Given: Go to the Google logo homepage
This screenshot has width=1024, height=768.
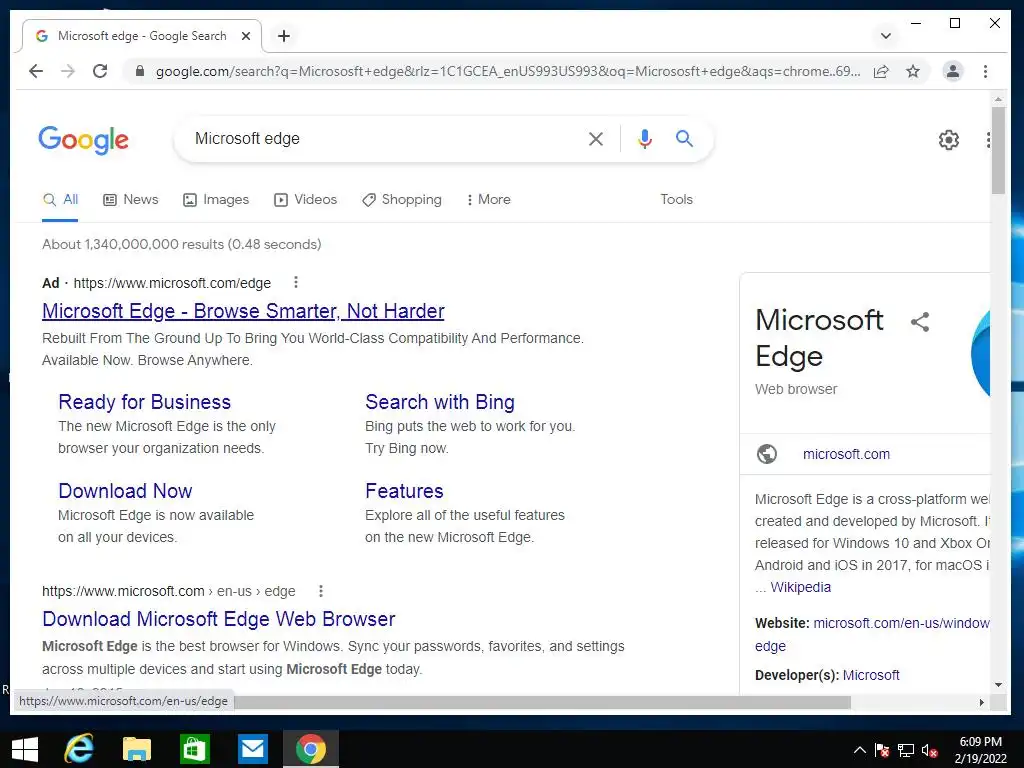Looking at the screenshot, I should tap(84, 140).
